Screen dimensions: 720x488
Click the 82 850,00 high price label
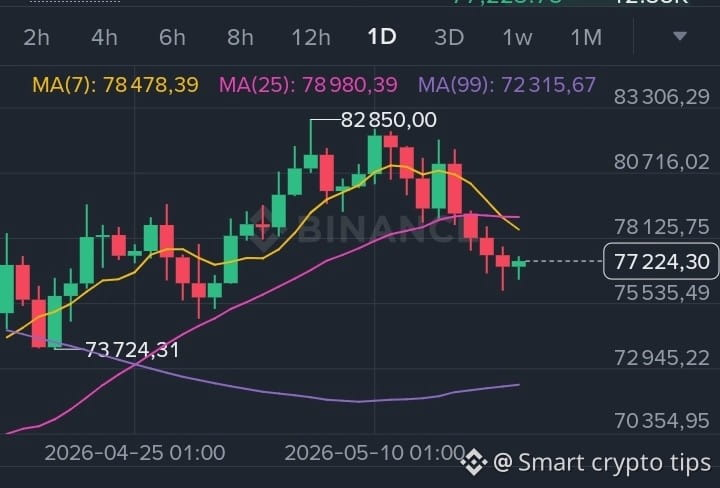(x=389, y=120)
